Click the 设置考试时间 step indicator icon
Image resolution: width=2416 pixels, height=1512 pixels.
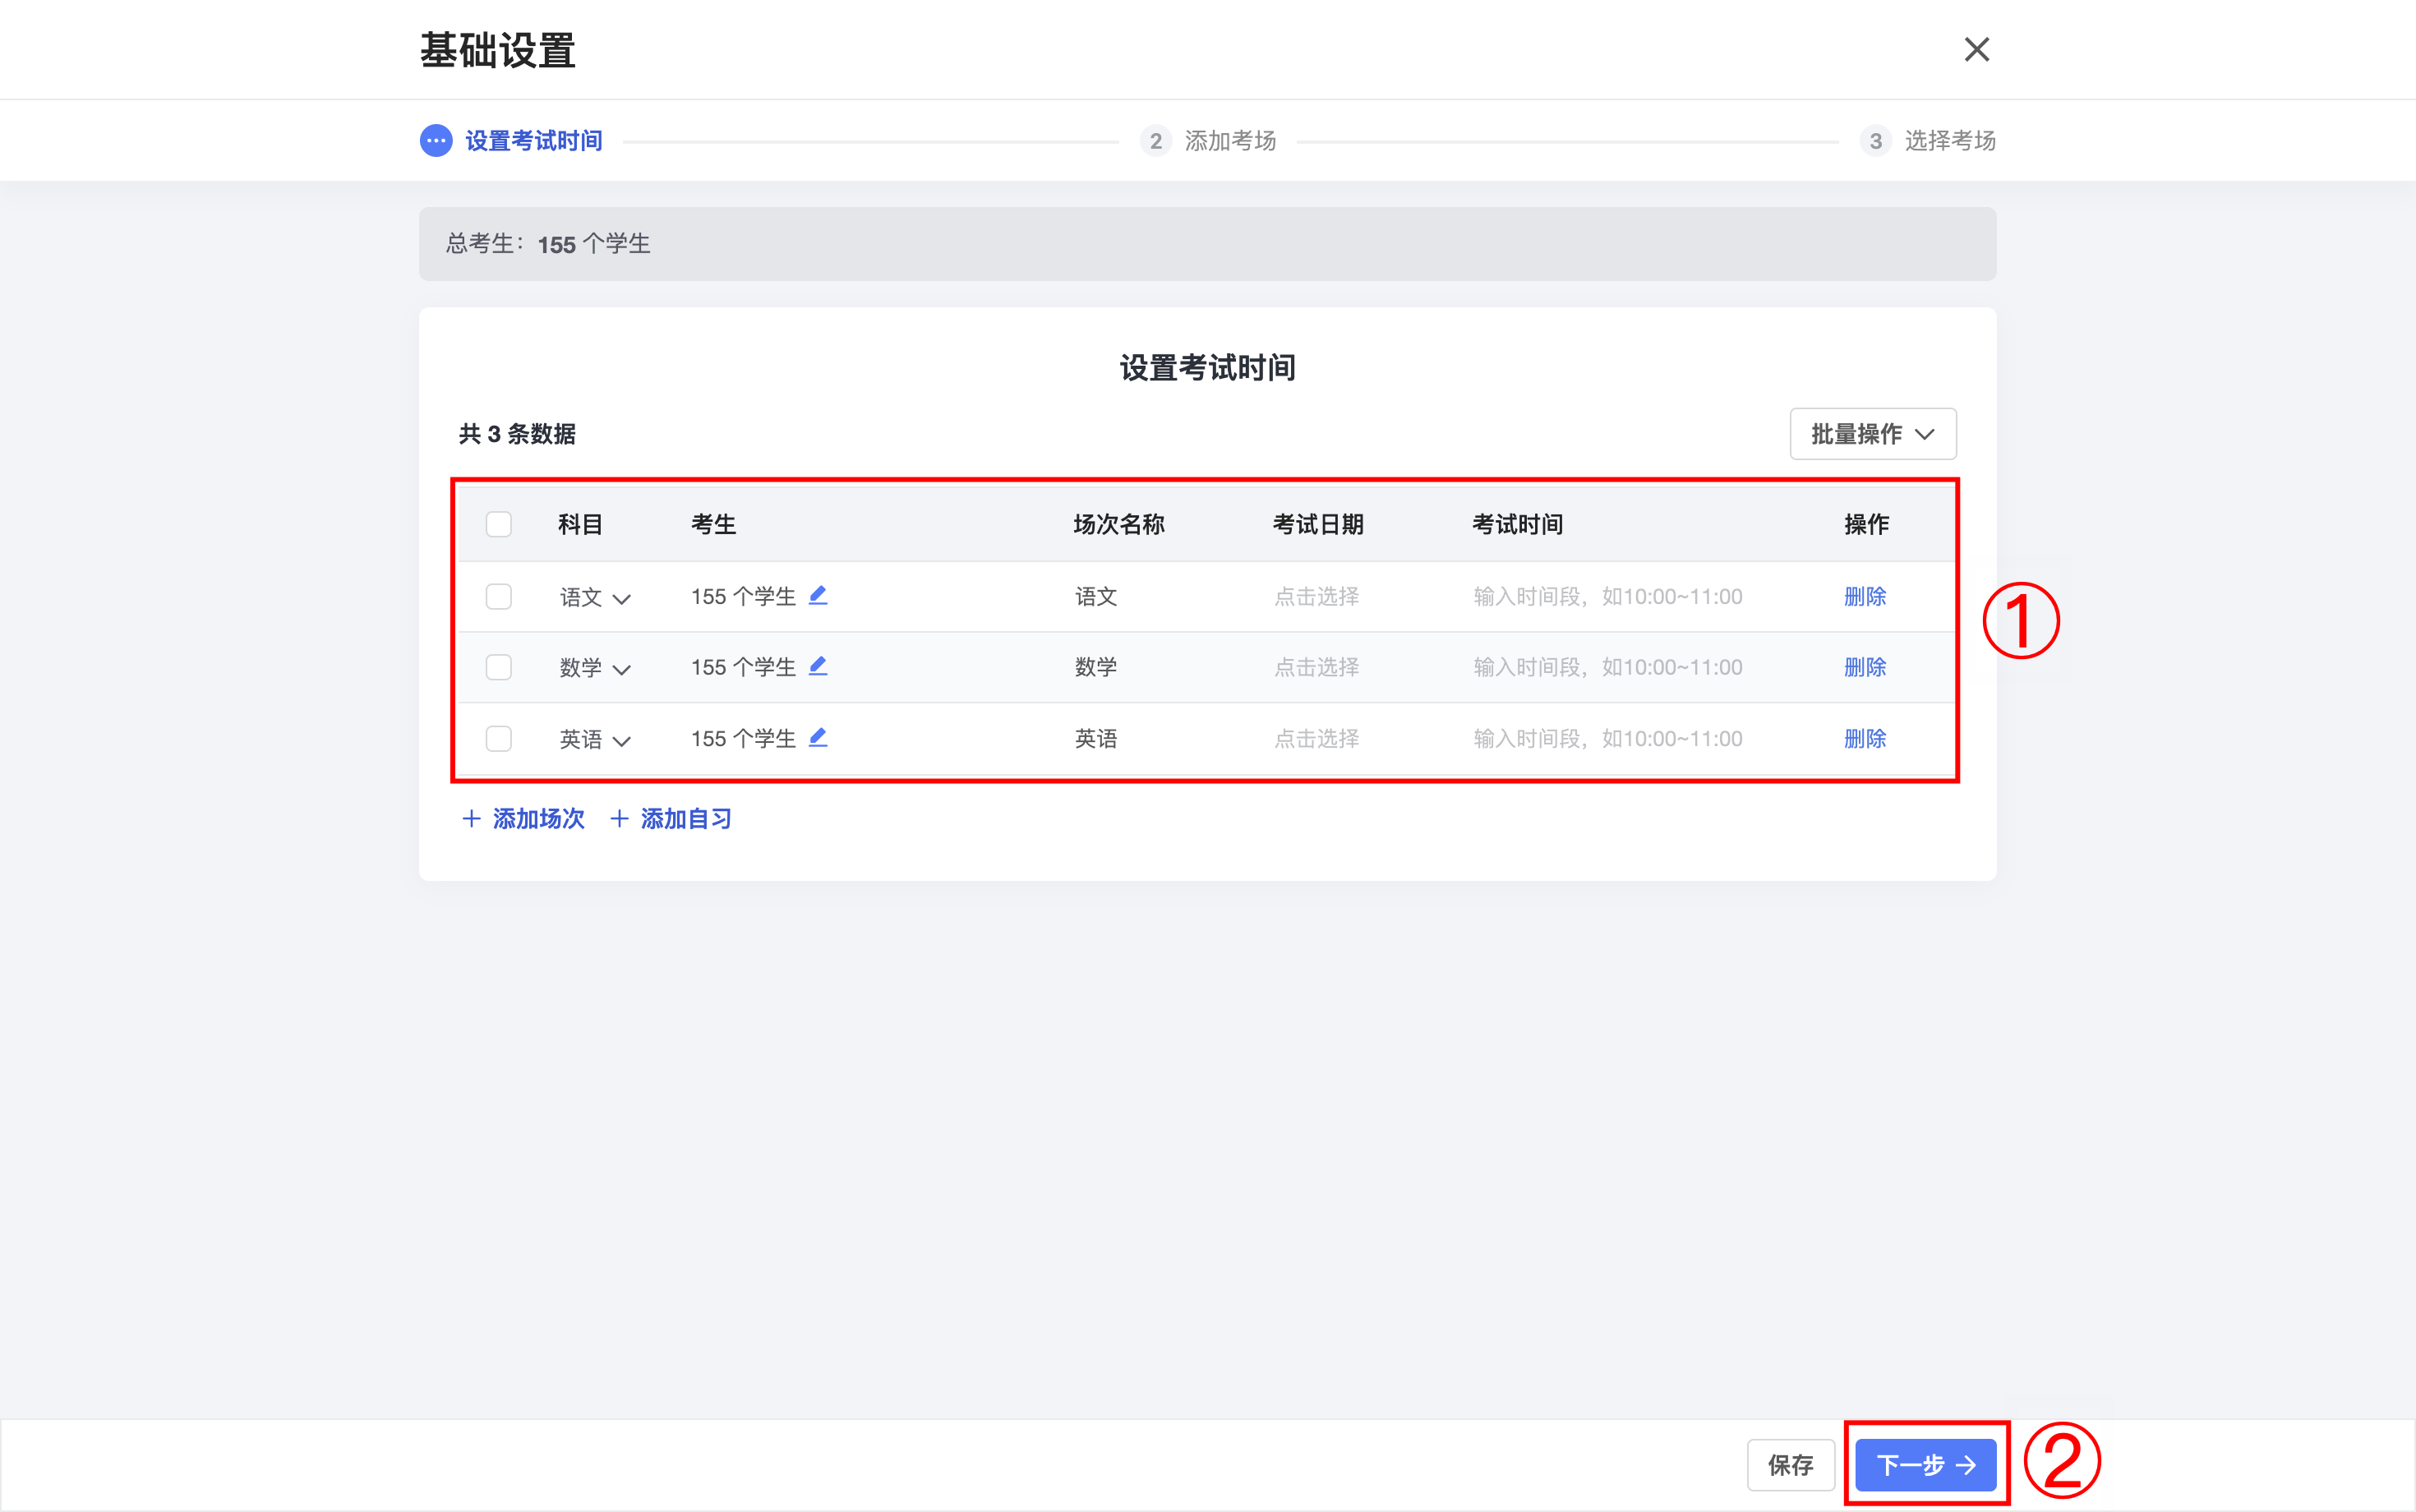point(436,141)
